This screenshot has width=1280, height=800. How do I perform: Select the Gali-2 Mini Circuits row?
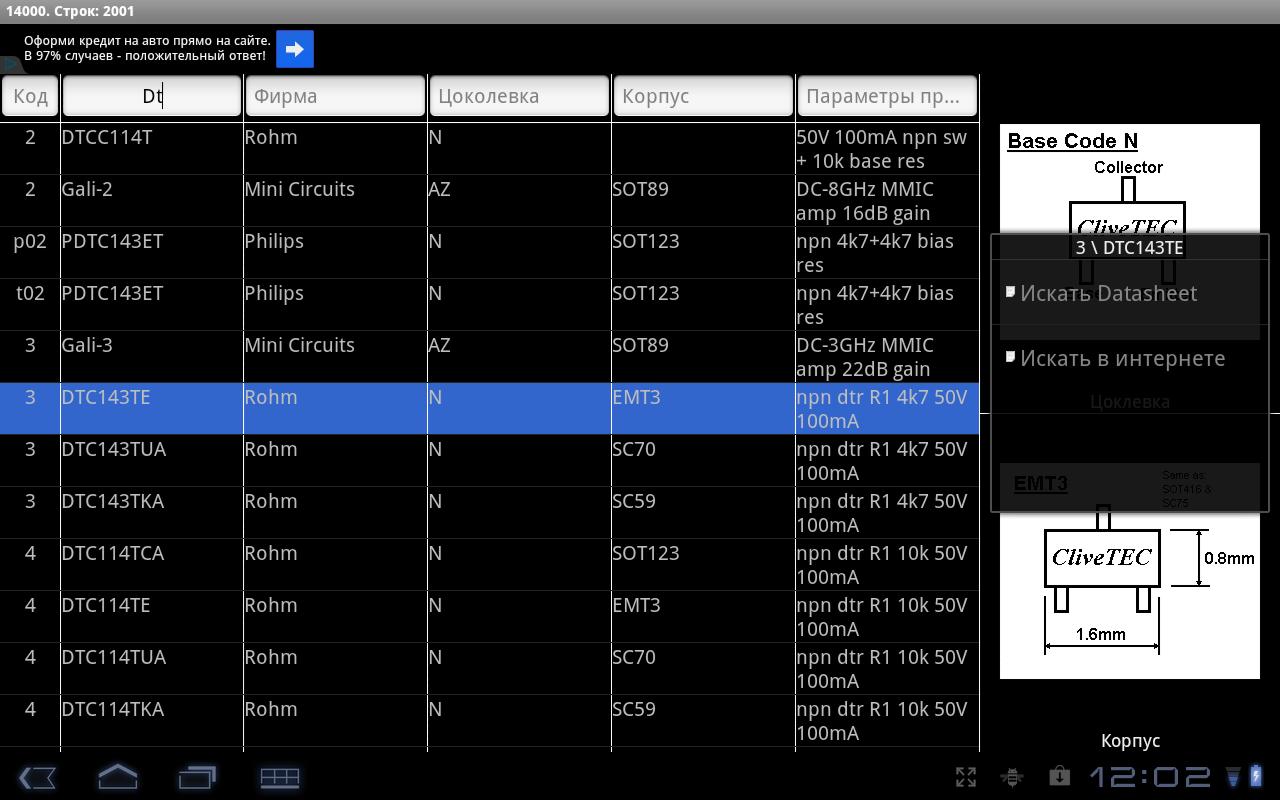coord(489,201)
